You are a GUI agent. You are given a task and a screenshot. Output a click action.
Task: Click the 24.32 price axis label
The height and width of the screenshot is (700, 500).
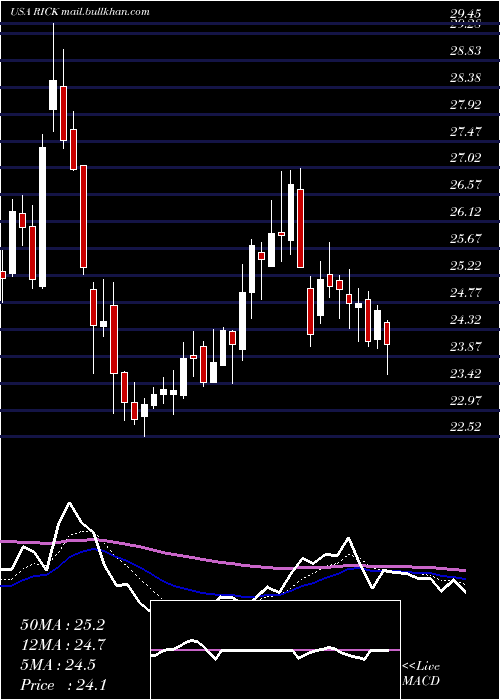(466, 319)
